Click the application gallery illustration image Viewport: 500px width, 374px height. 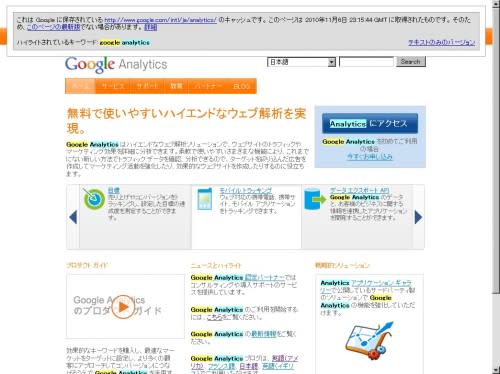[369, 341]
